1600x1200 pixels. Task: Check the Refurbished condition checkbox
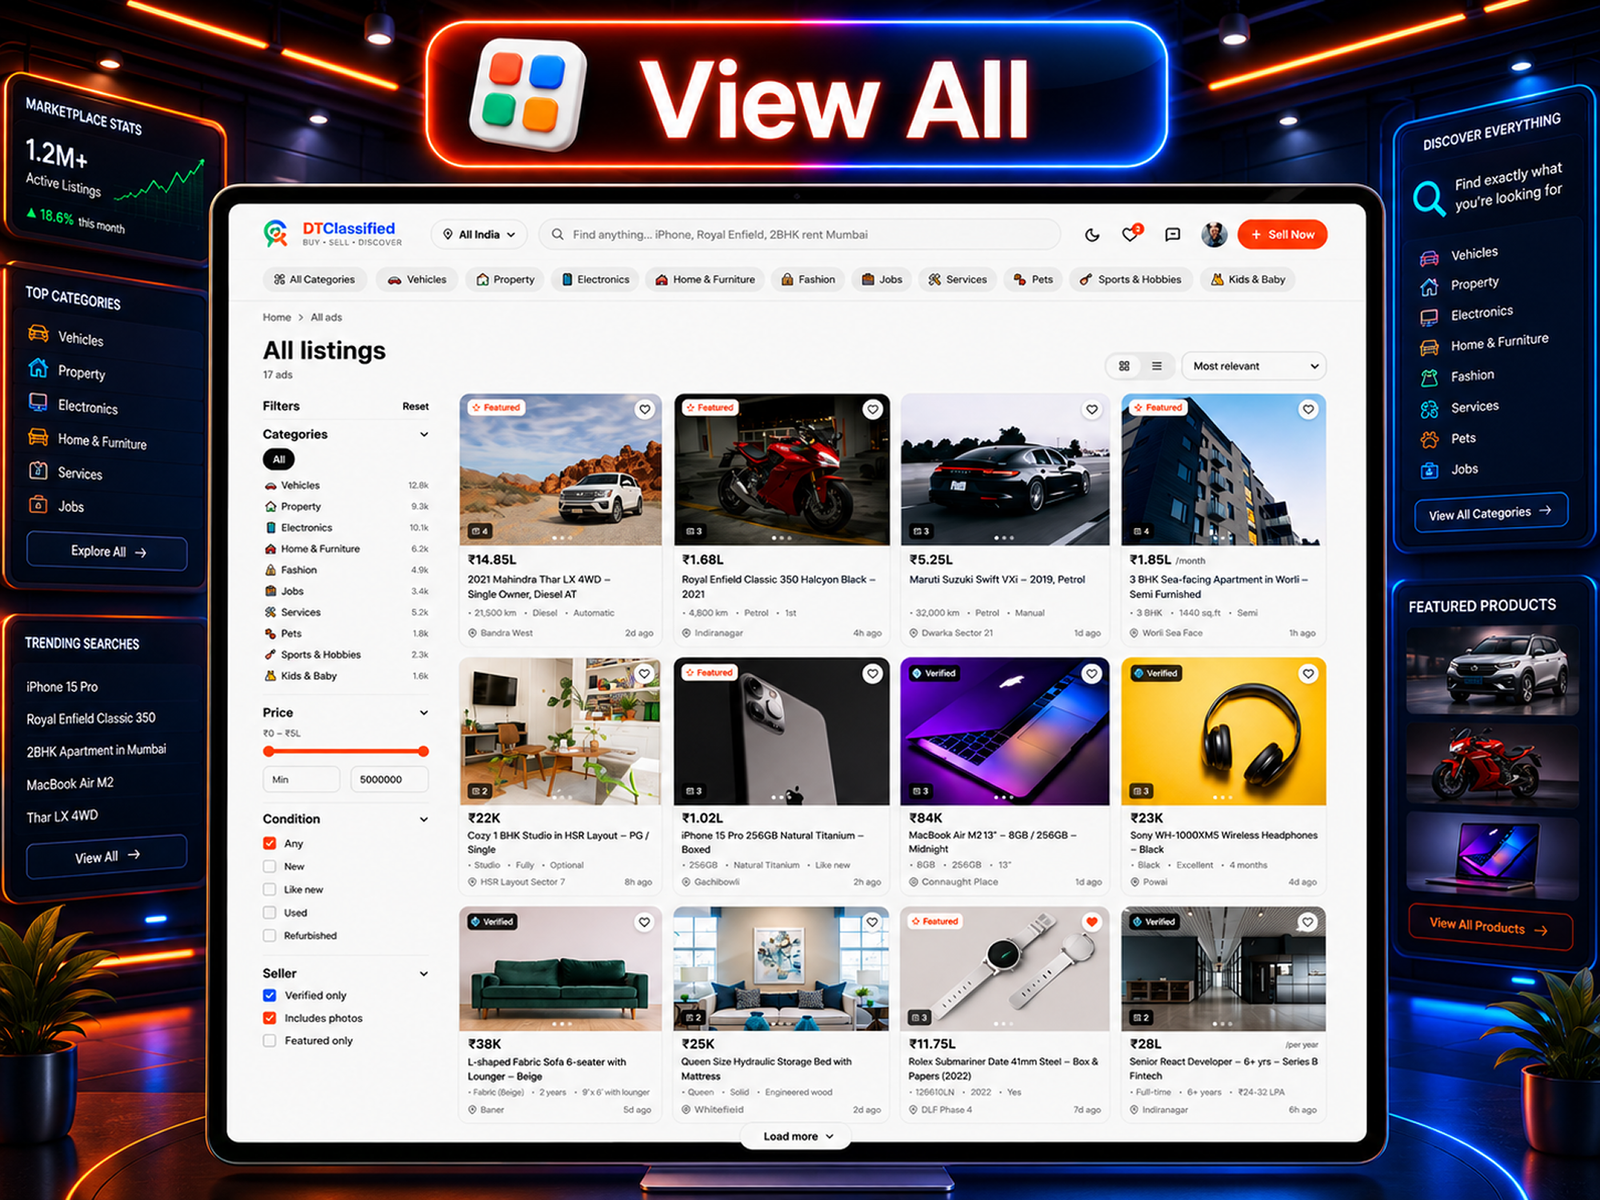(x=270, y=935)
